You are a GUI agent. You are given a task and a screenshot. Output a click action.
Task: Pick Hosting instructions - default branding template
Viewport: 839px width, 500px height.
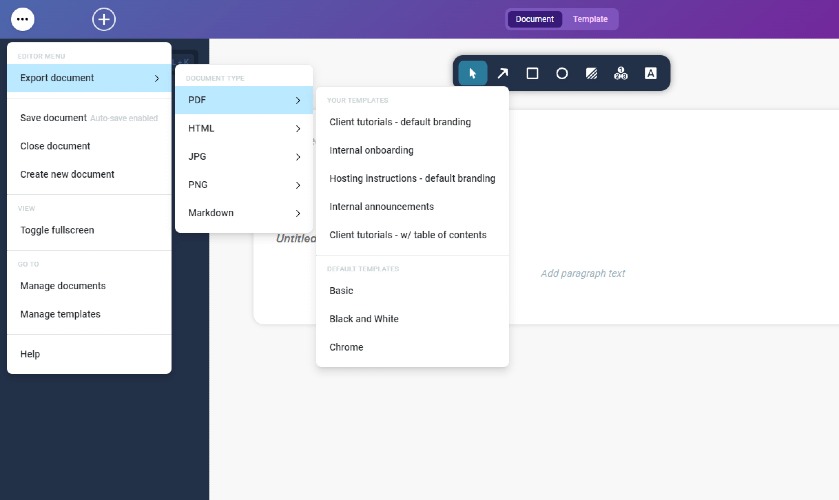(413, 178)
